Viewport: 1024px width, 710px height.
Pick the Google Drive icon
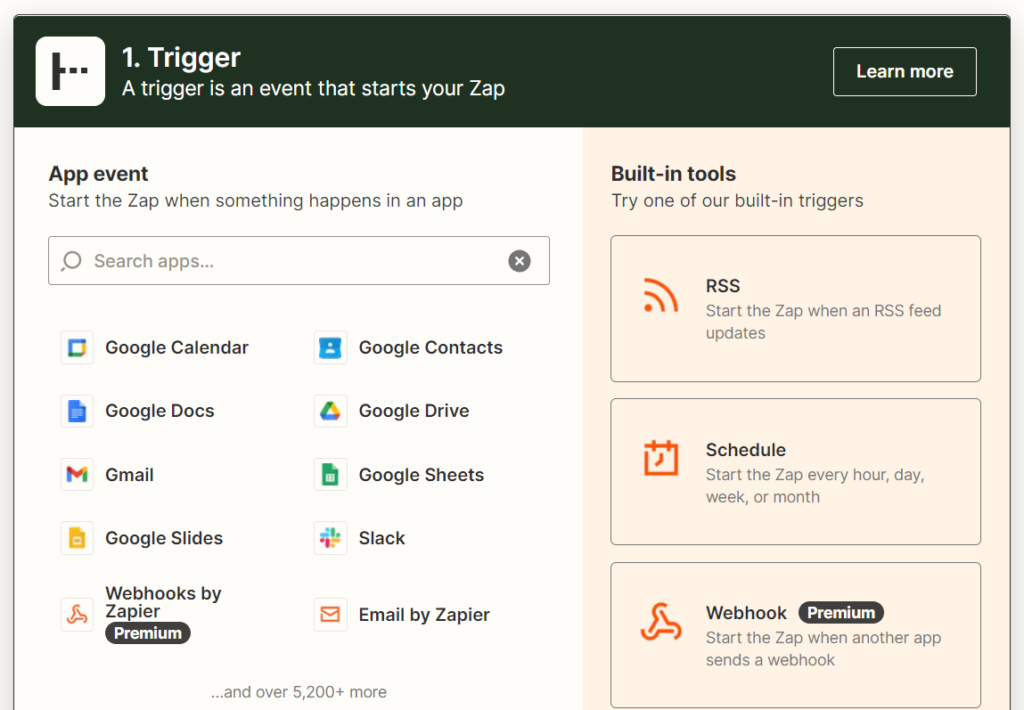point(330,411)
